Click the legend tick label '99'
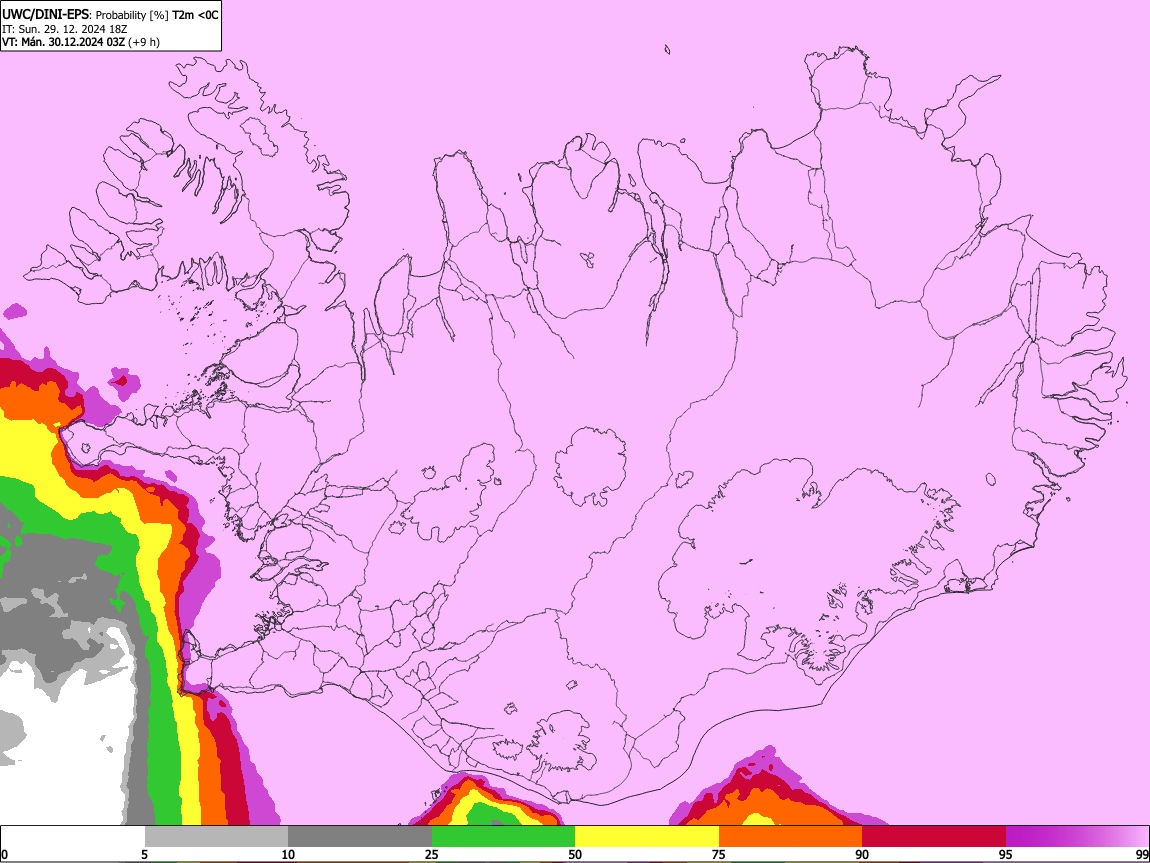 [x=1141, y=855]
